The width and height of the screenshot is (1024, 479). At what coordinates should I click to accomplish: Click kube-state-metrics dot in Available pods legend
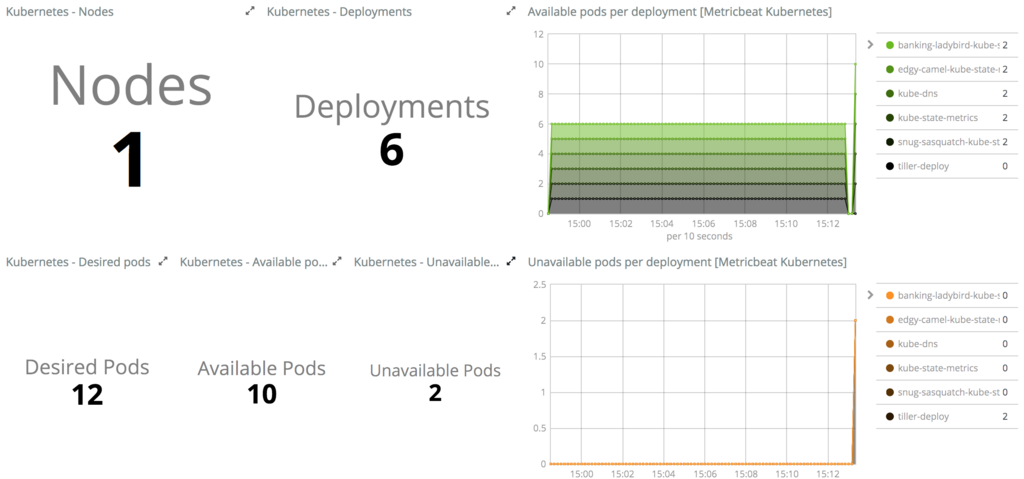pyautogui.click(x=889, y=118)
